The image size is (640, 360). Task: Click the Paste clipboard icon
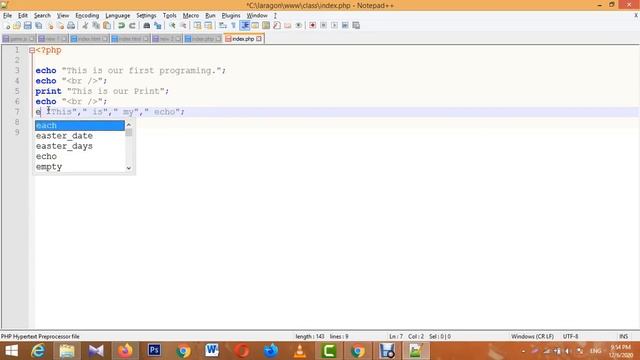107,25
